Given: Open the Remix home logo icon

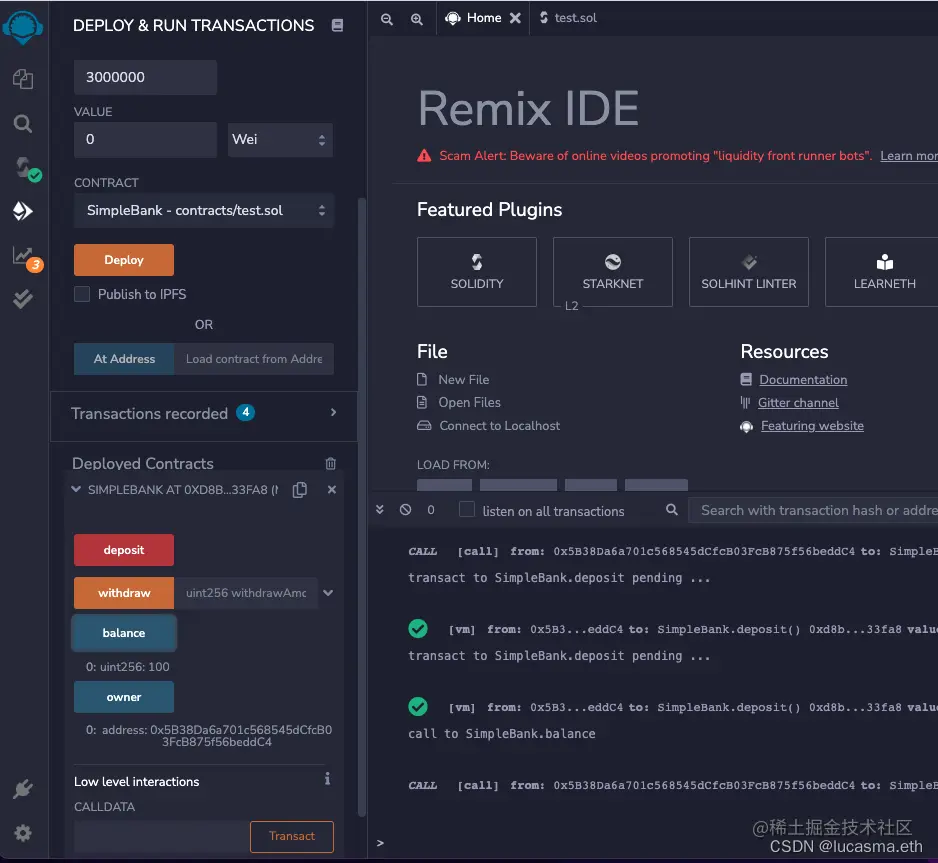Looking at the screenshot, I should coord(23,28).
